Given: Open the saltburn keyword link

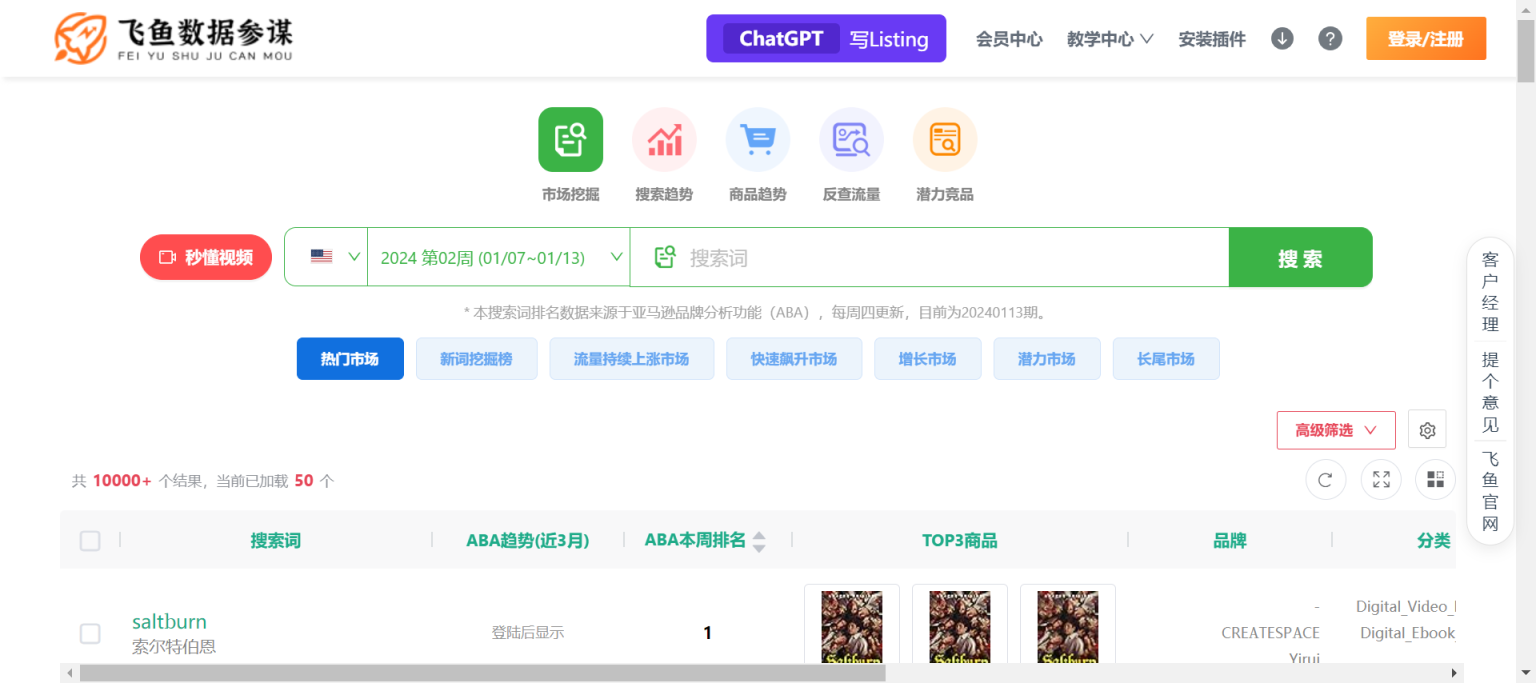Looking at the screenshot, I should [169, 621].
